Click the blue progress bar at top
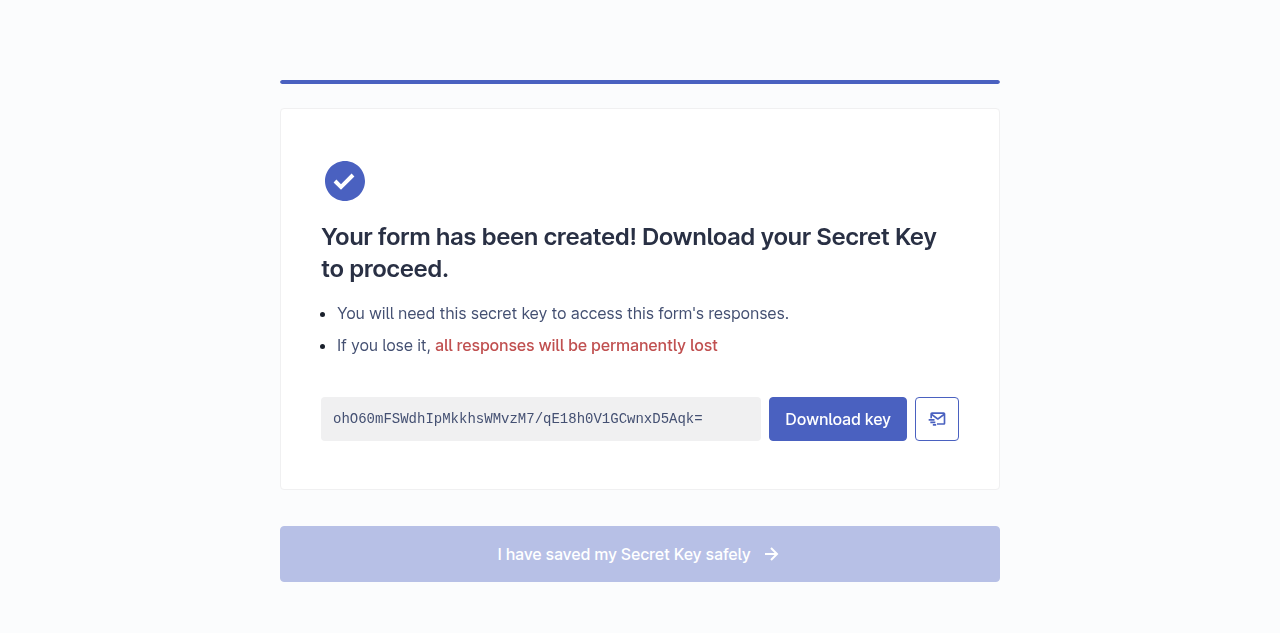The width and height of the screenshot is (1280, 633). (x=640, y=82)
